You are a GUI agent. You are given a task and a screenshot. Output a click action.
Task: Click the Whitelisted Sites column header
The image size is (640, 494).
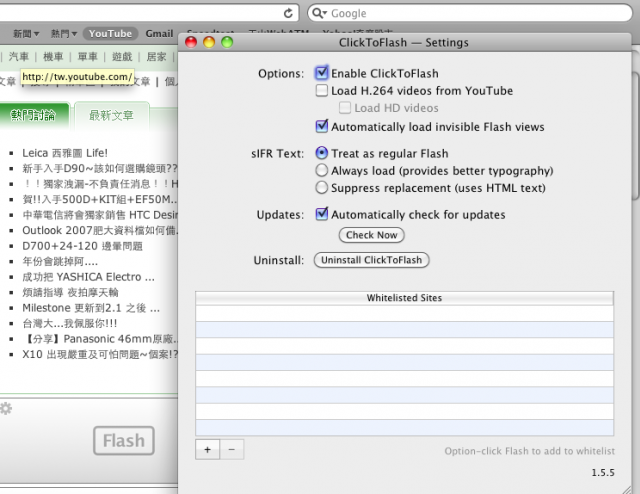coord(404,298)
